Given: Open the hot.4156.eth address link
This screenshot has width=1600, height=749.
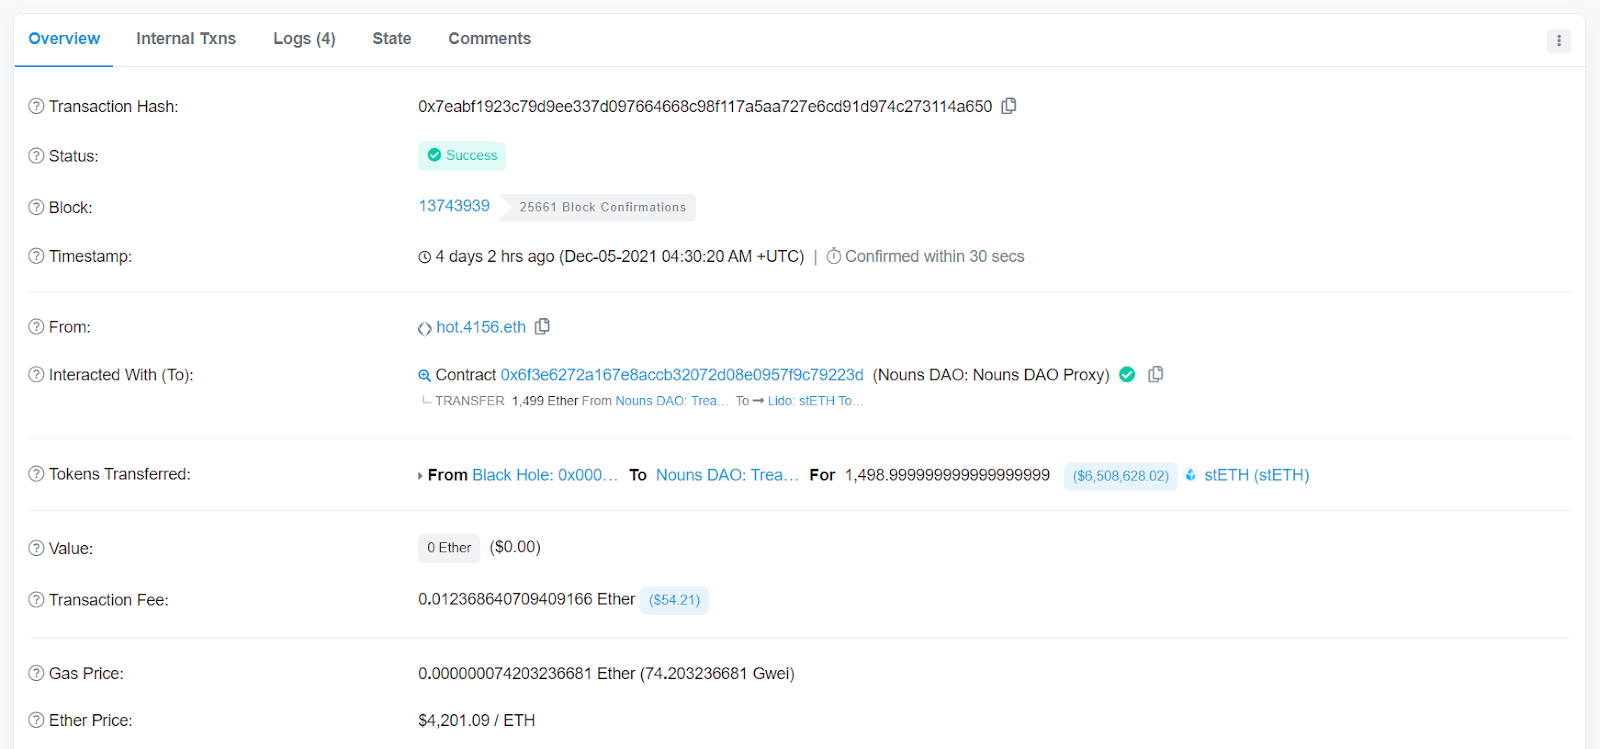Looking at the screenshot, I should point(480,327).
